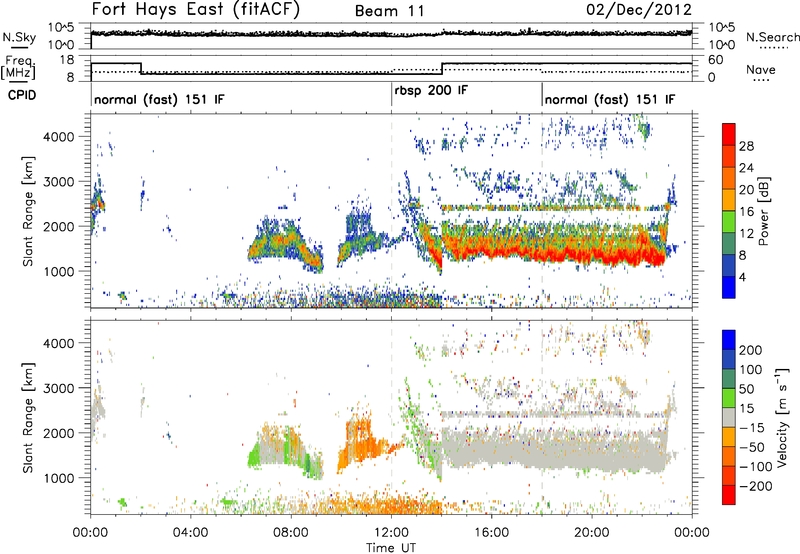Click the '04:00' time tick label

(x=191, y=533)
